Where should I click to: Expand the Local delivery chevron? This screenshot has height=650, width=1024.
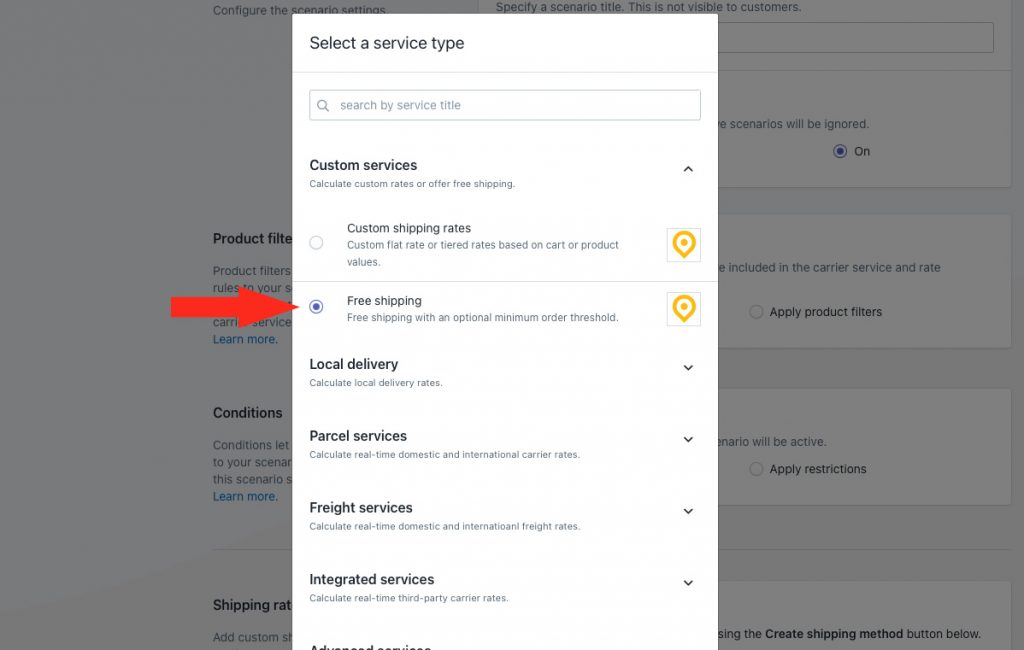tap(688, 368)
